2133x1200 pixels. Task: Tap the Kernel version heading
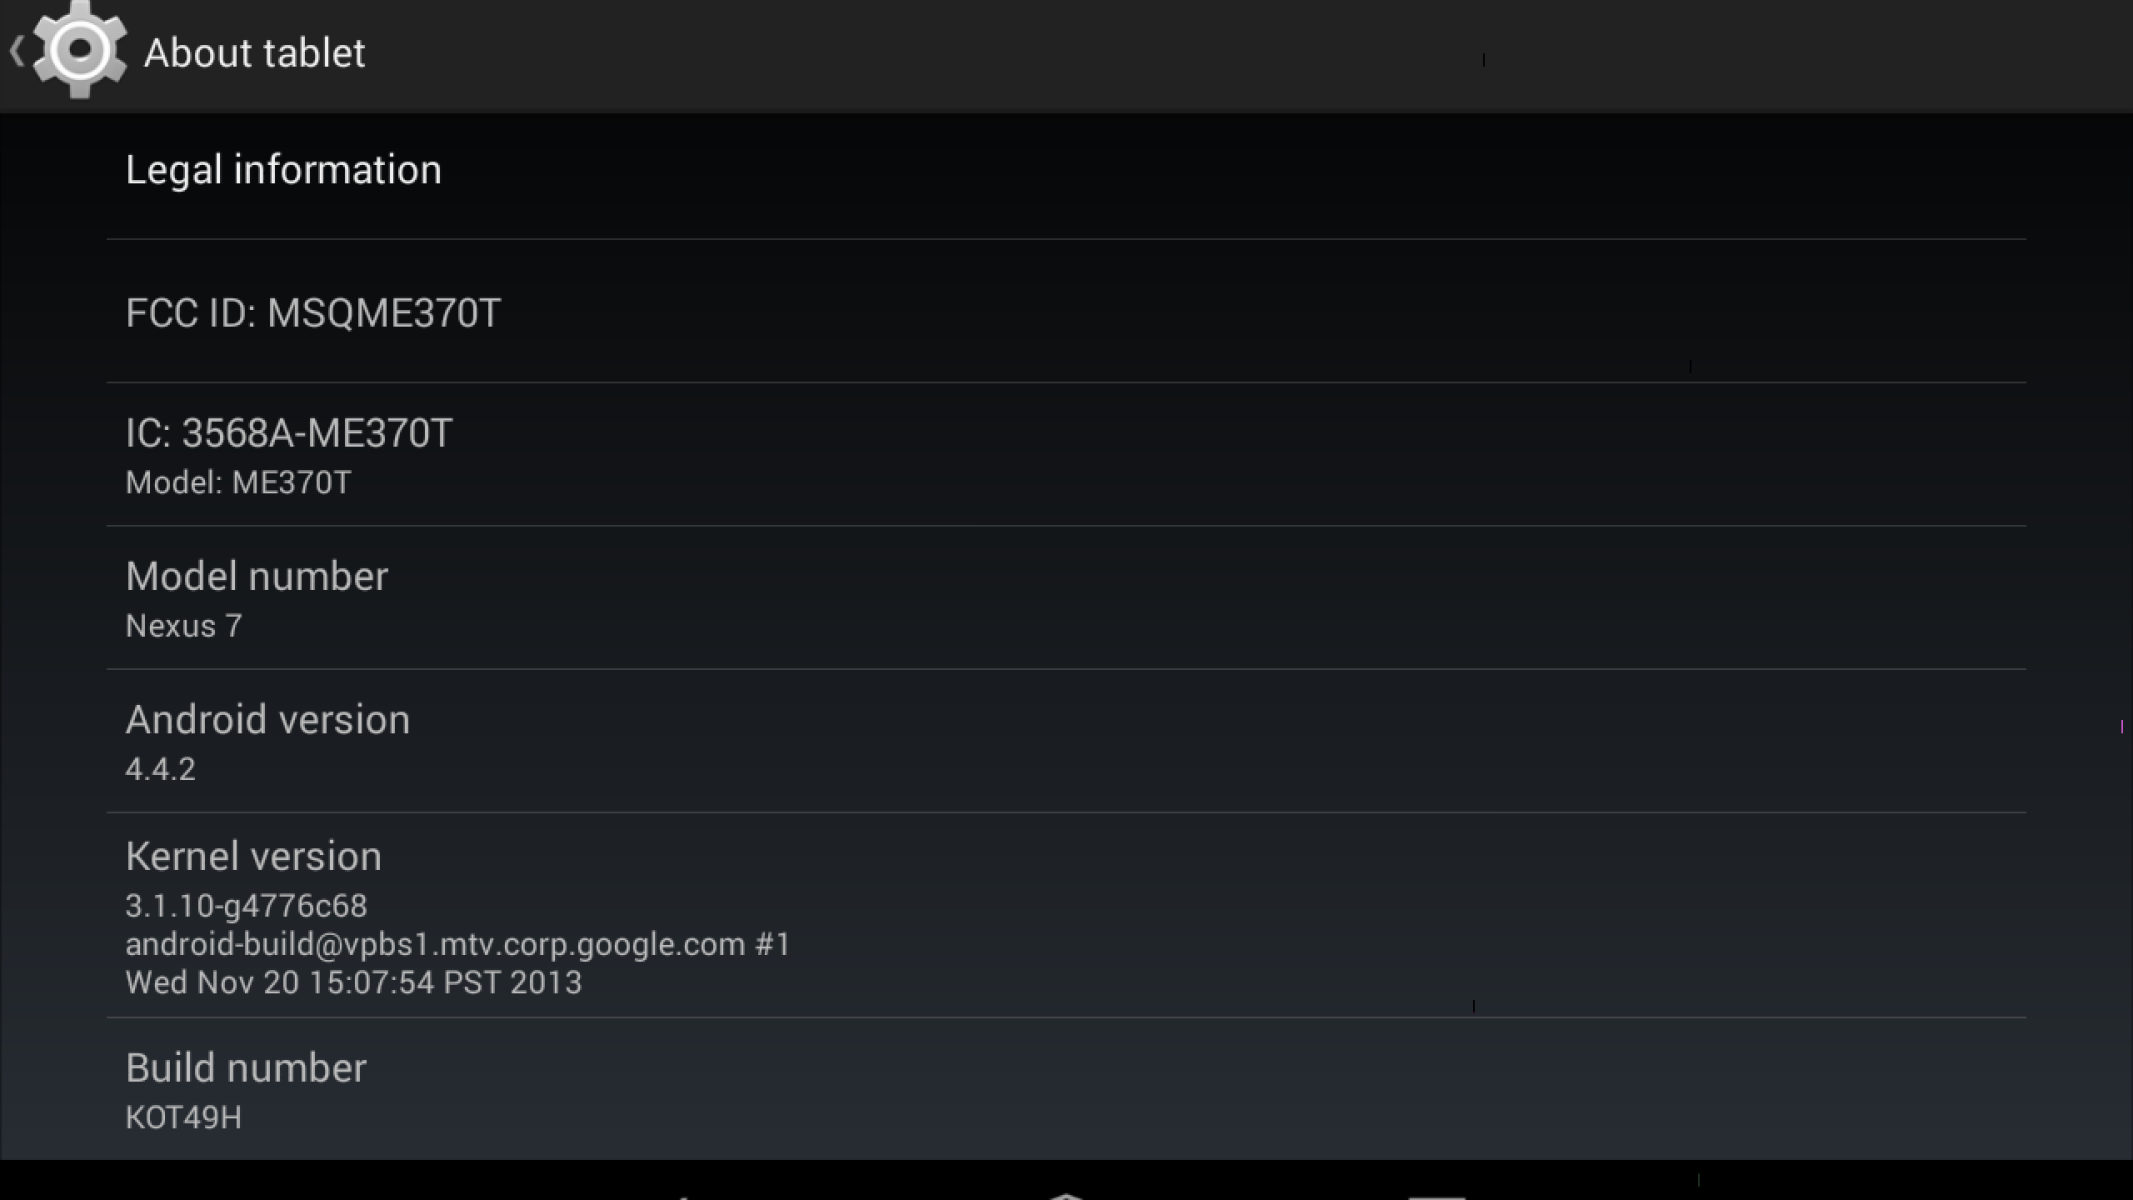(x=254, y=857)
